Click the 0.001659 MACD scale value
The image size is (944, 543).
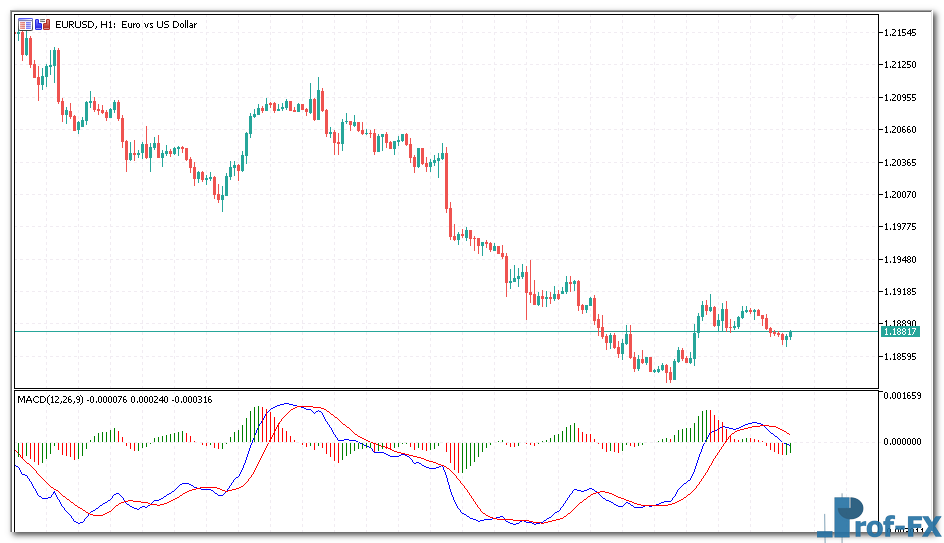904,397
